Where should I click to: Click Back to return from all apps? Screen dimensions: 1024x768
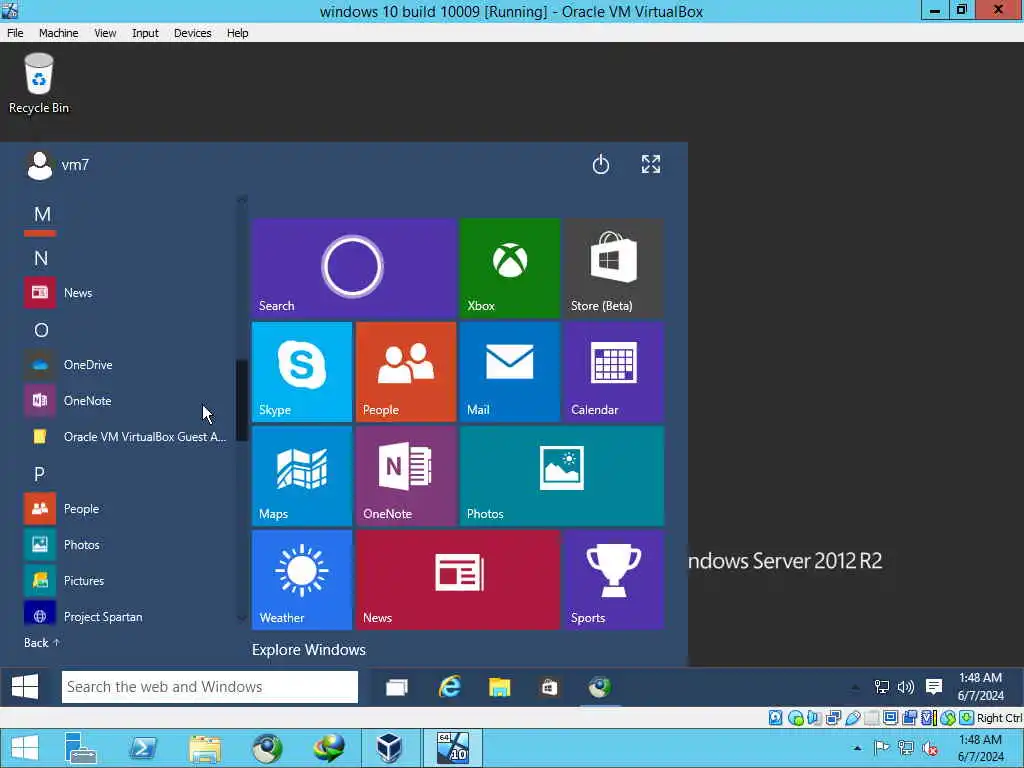(x=42, y=643)
